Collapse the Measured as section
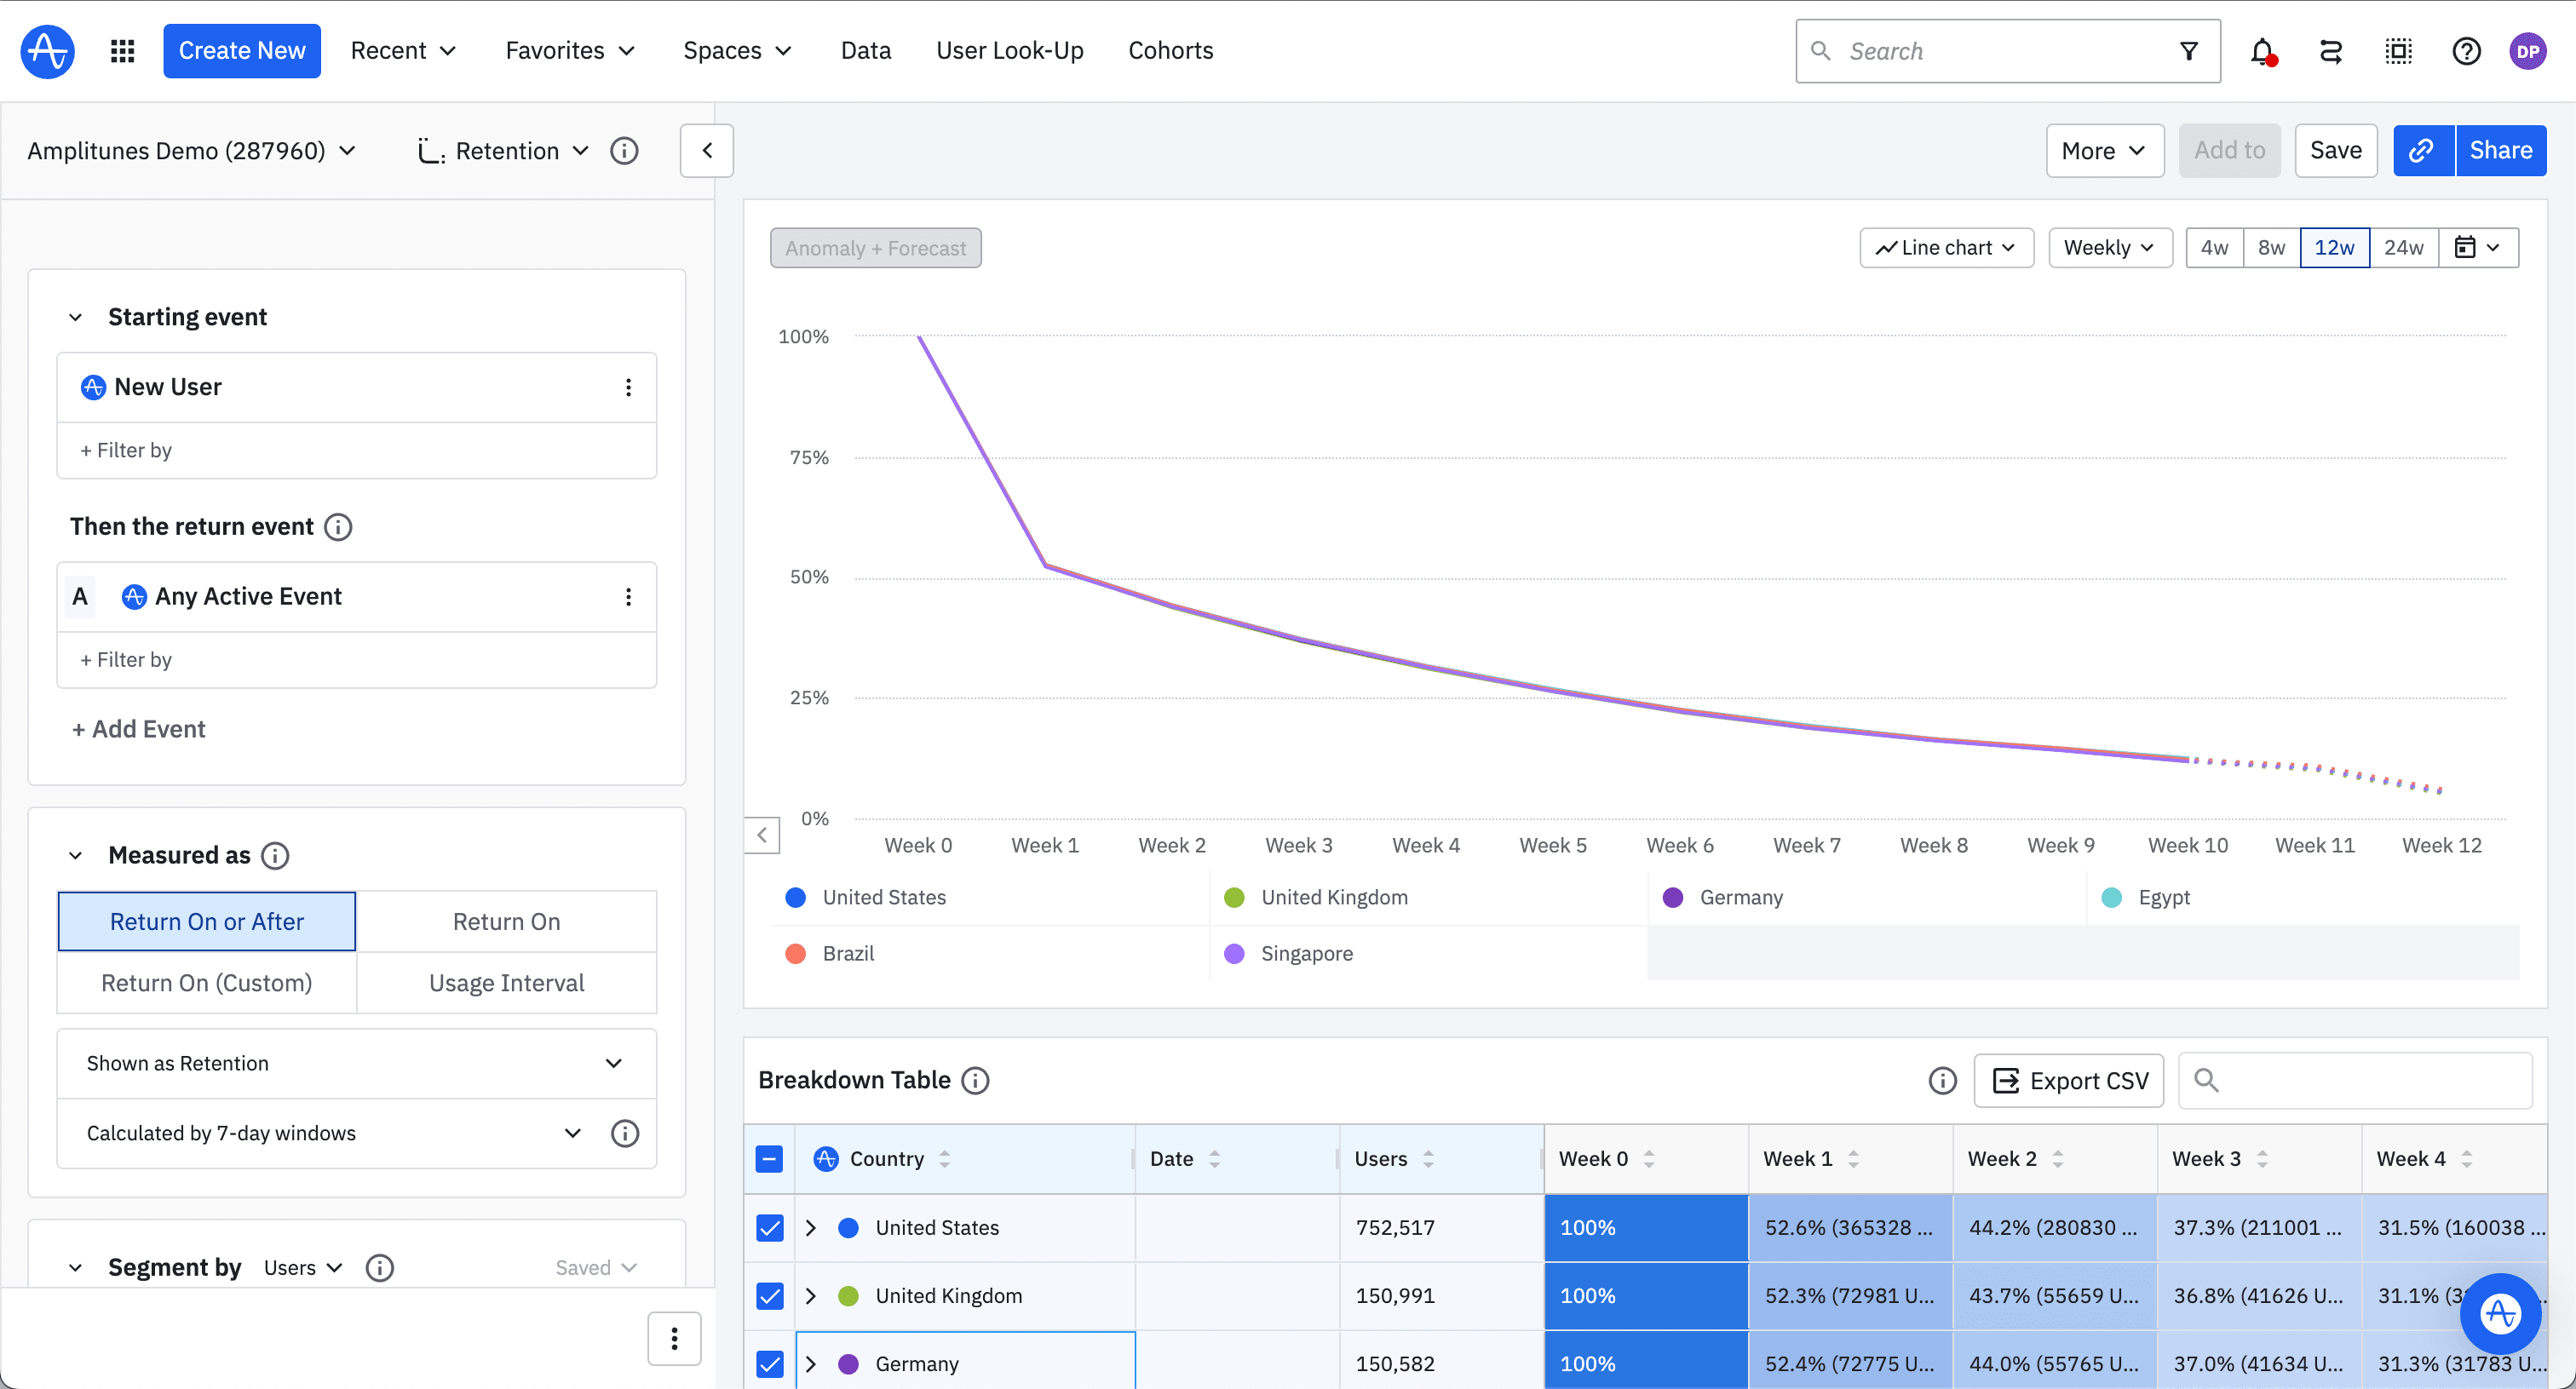Image resolution: width=2576 pixels, height=1389 pixels. [75, 855]
